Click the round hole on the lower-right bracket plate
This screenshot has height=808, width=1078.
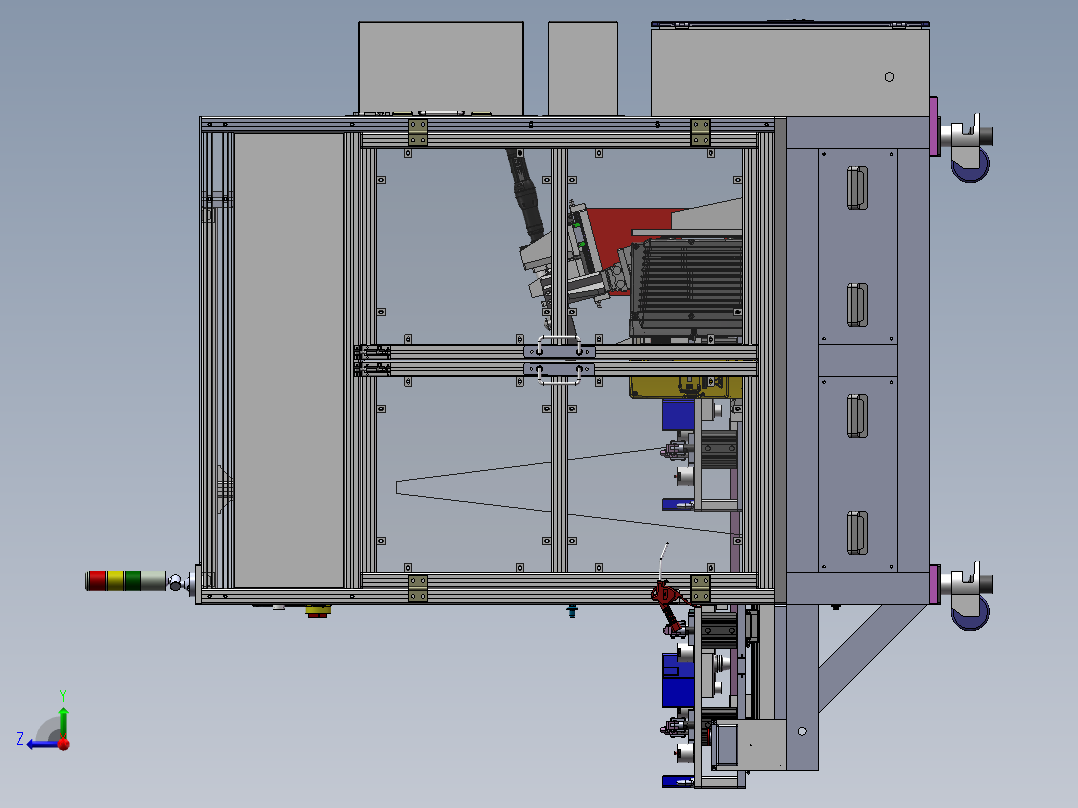802,731
